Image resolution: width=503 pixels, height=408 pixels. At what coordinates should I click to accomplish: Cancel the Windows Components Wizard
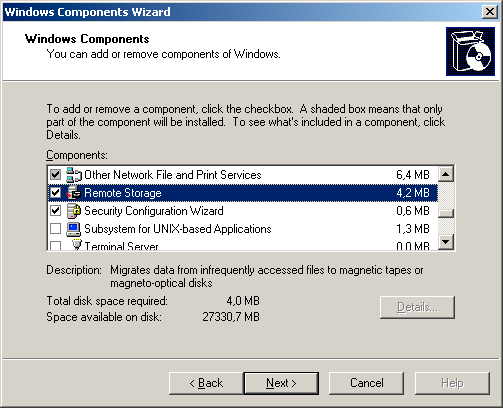point(367,383)
